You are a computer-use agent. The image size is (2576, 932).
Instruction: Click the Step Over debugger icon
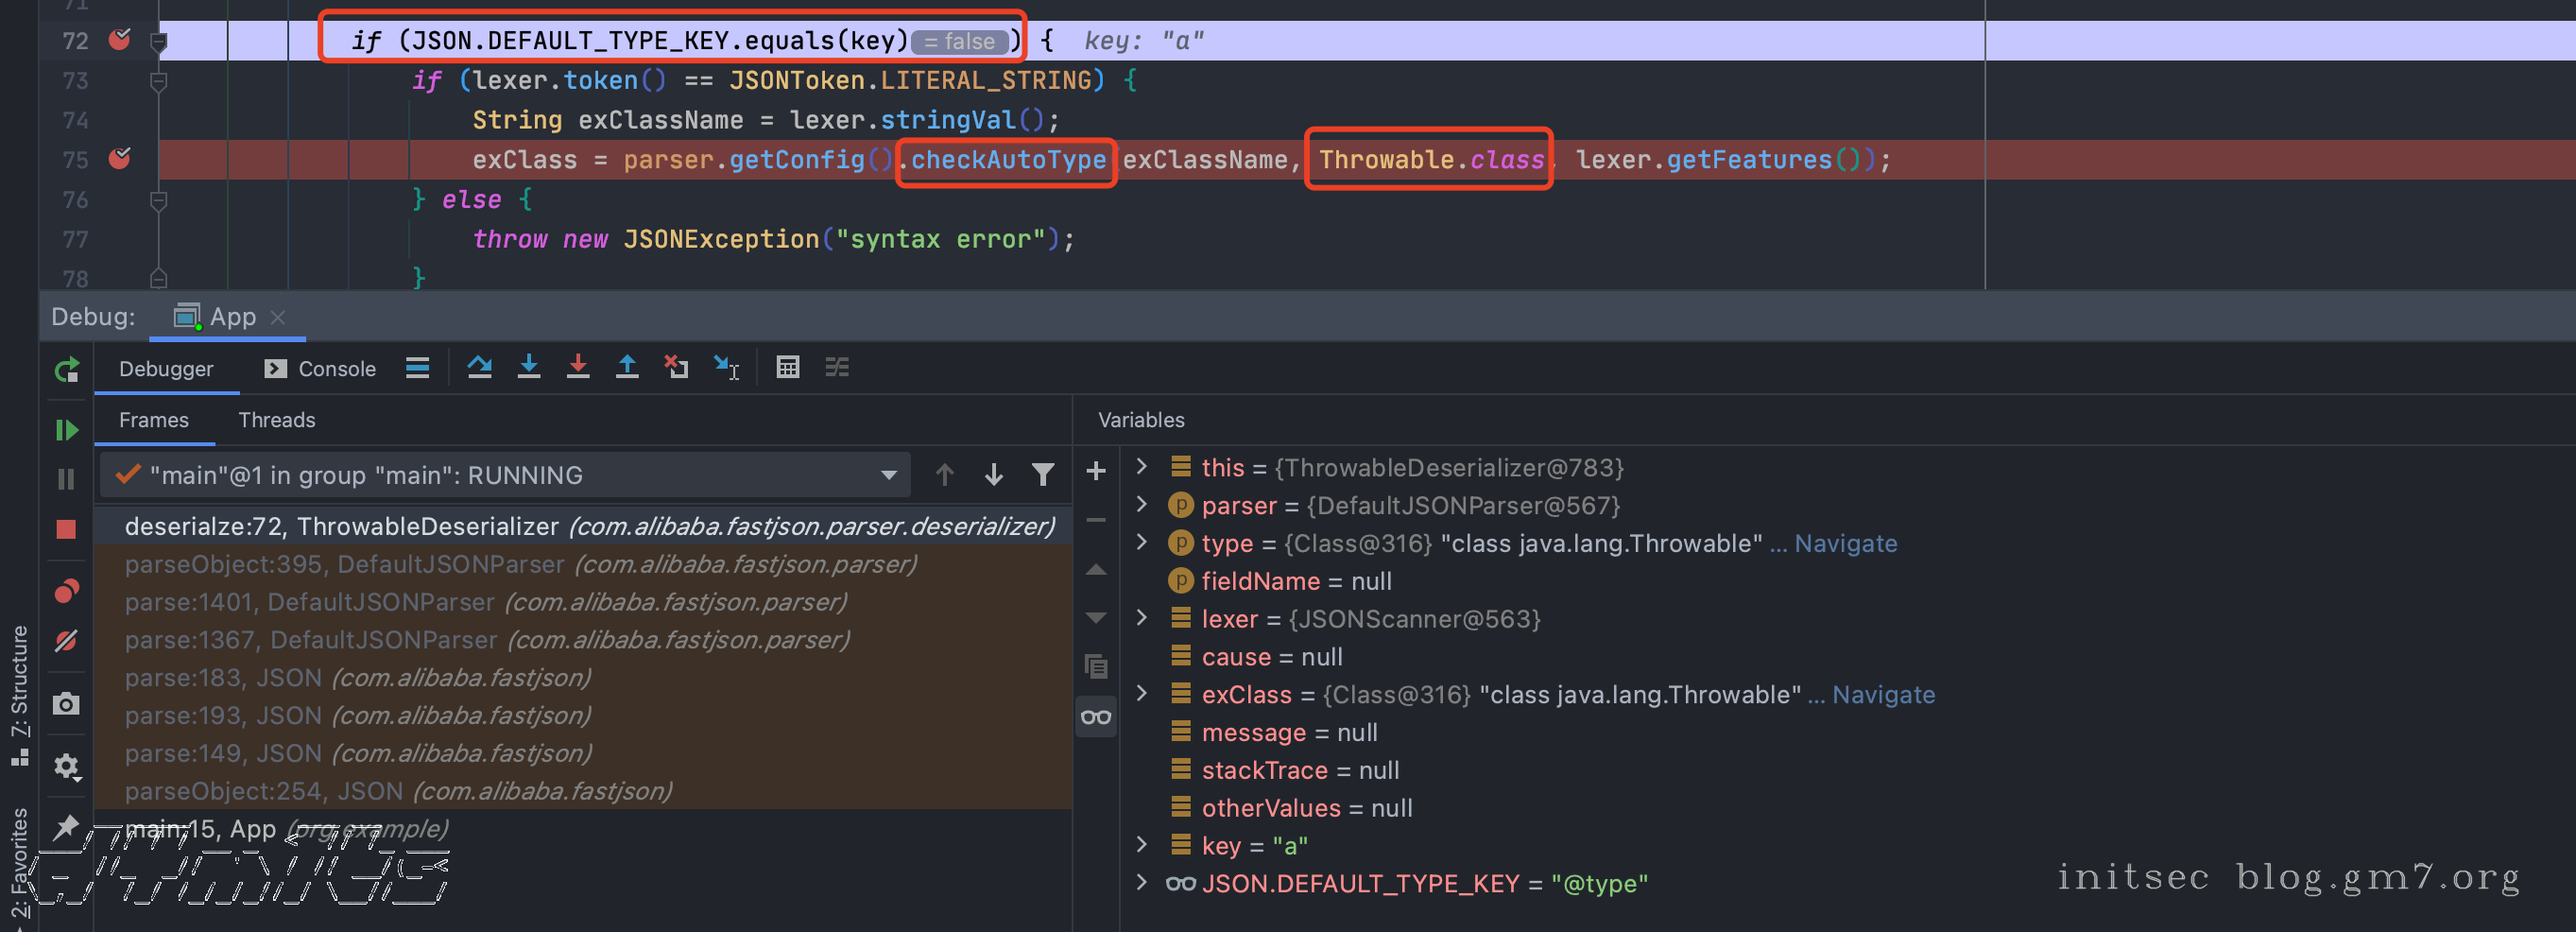[479, 367]
